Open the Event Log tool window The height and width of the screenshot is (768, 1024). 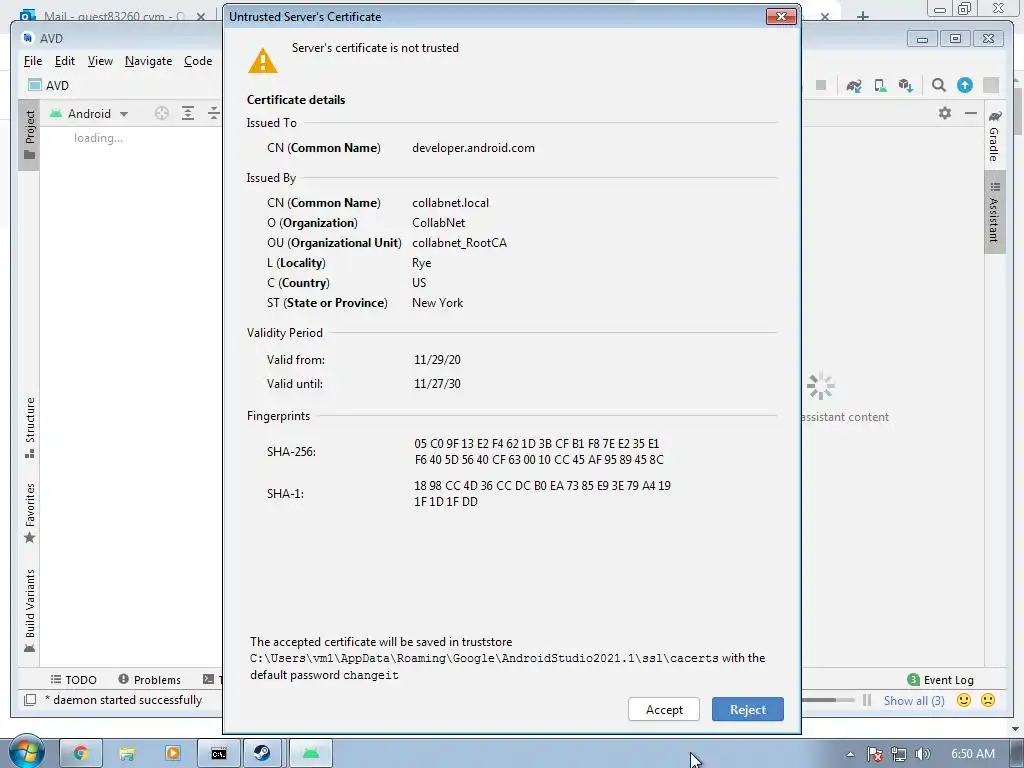coord(940,680)
